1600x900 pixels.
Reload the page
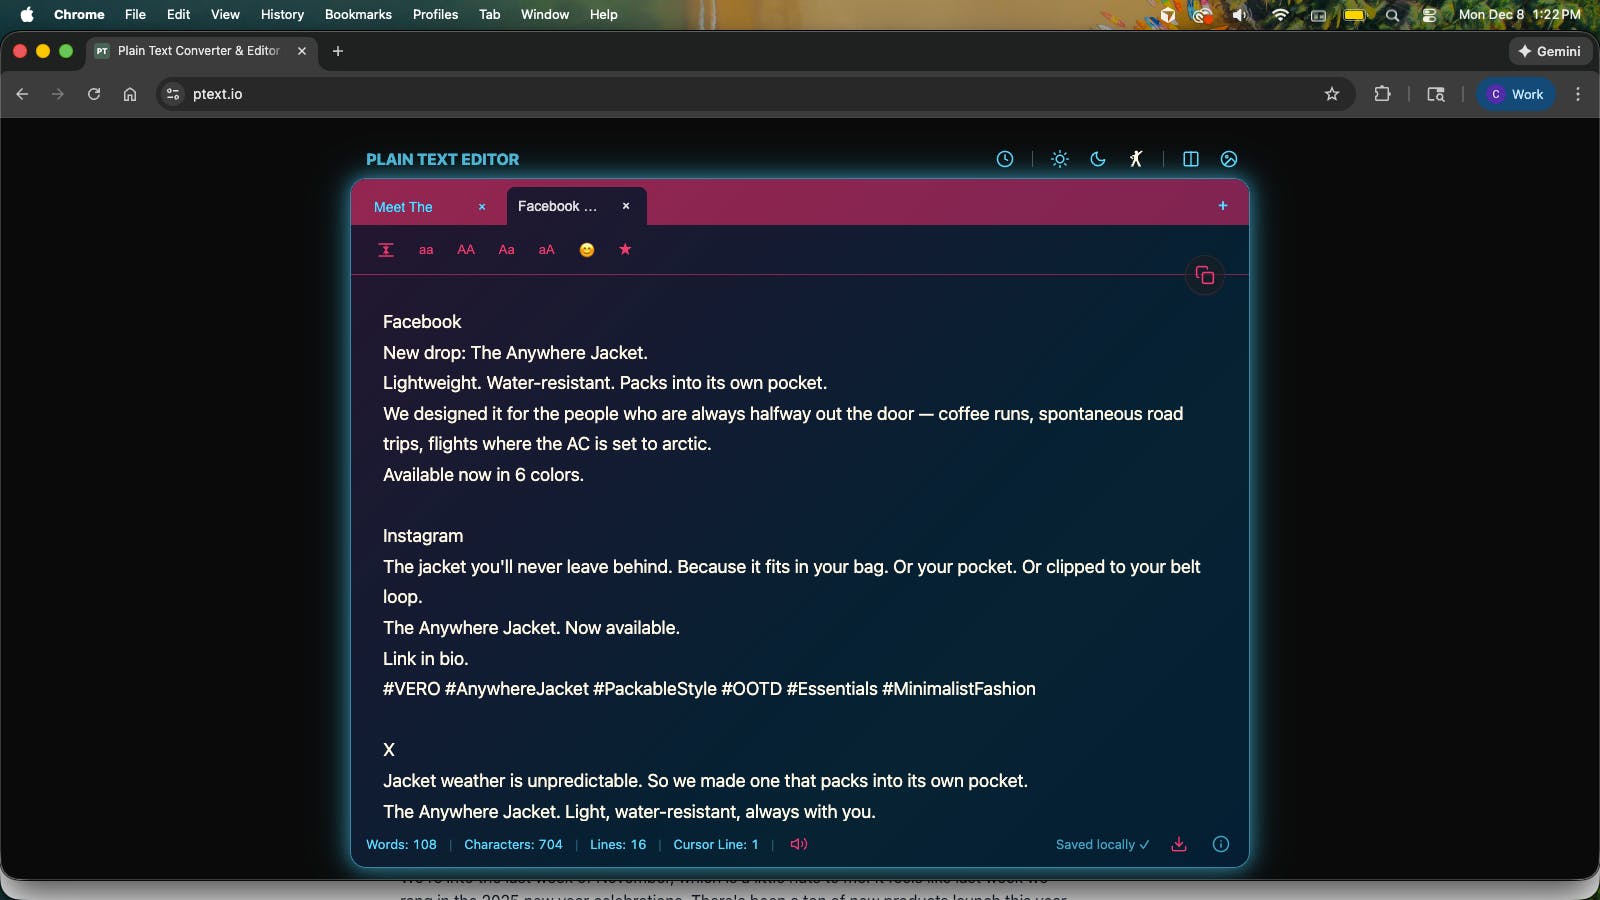pos(94,94)
